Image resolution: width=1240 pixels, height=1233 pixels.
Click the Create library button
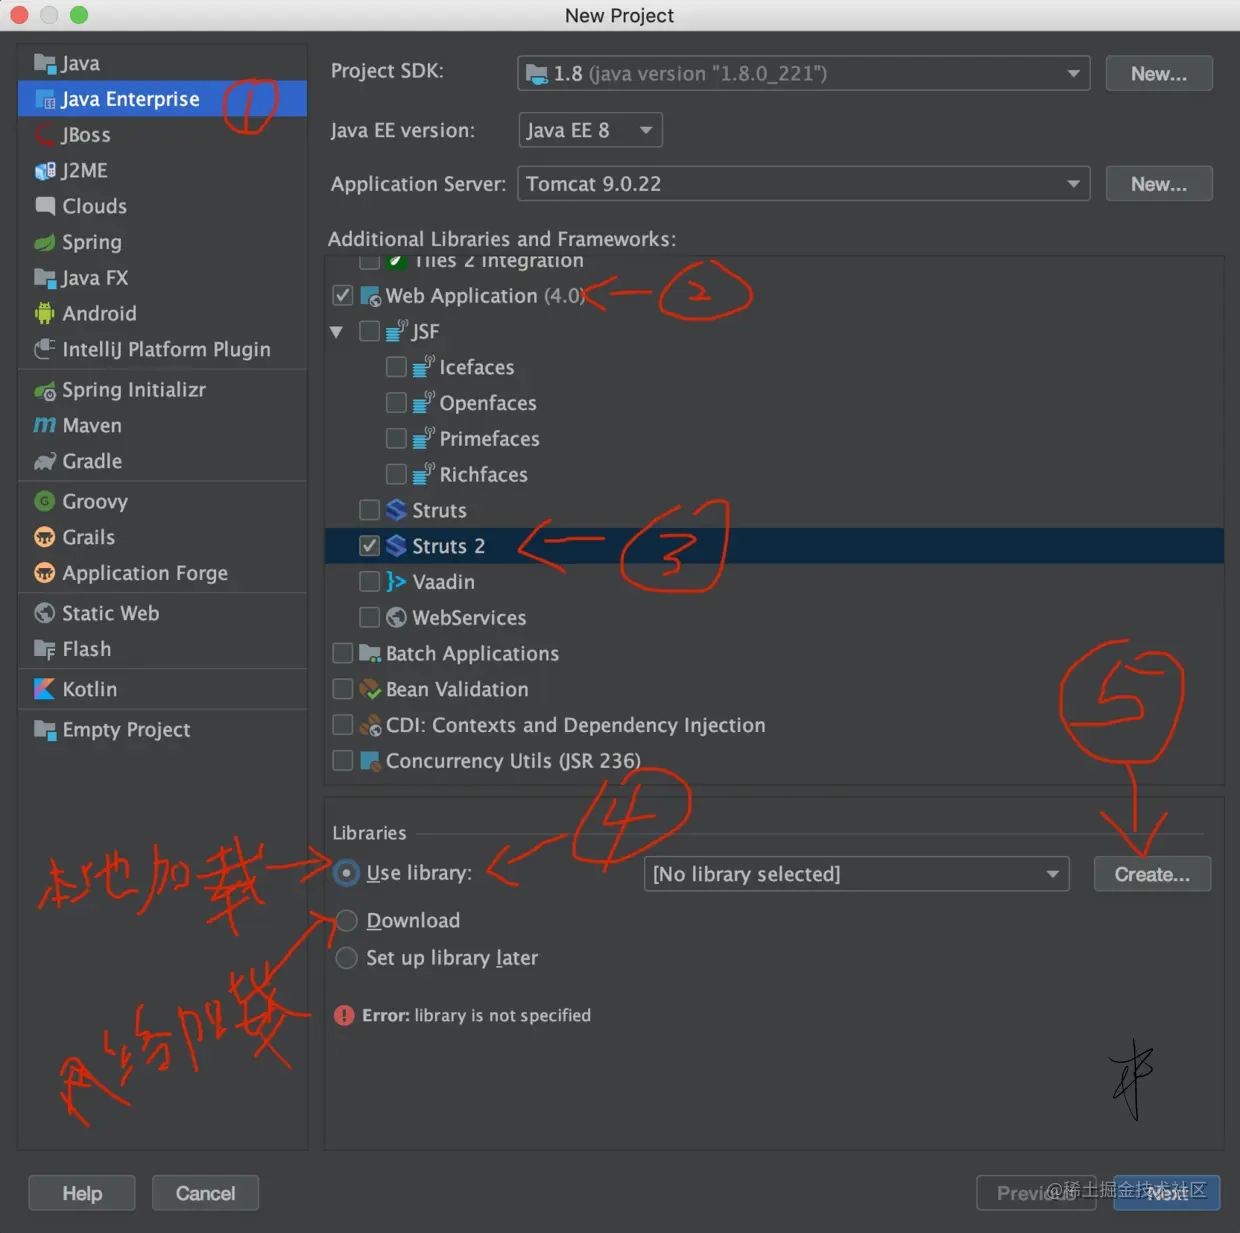coord(1152,874)
